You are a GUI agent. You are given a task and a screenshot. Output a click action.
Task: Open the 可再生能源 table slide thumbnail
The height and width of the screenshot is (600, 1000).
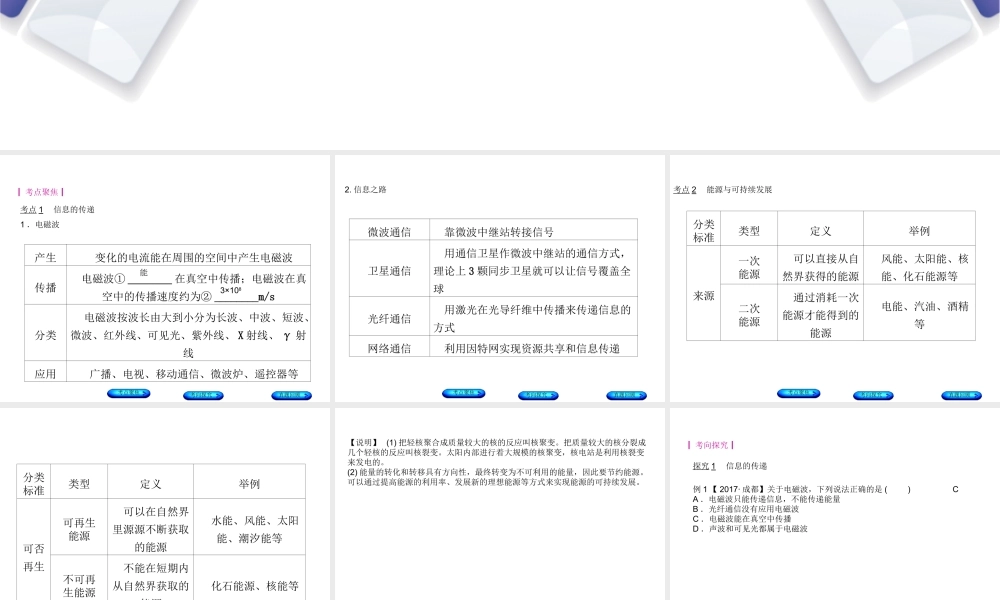click(165, 504)
